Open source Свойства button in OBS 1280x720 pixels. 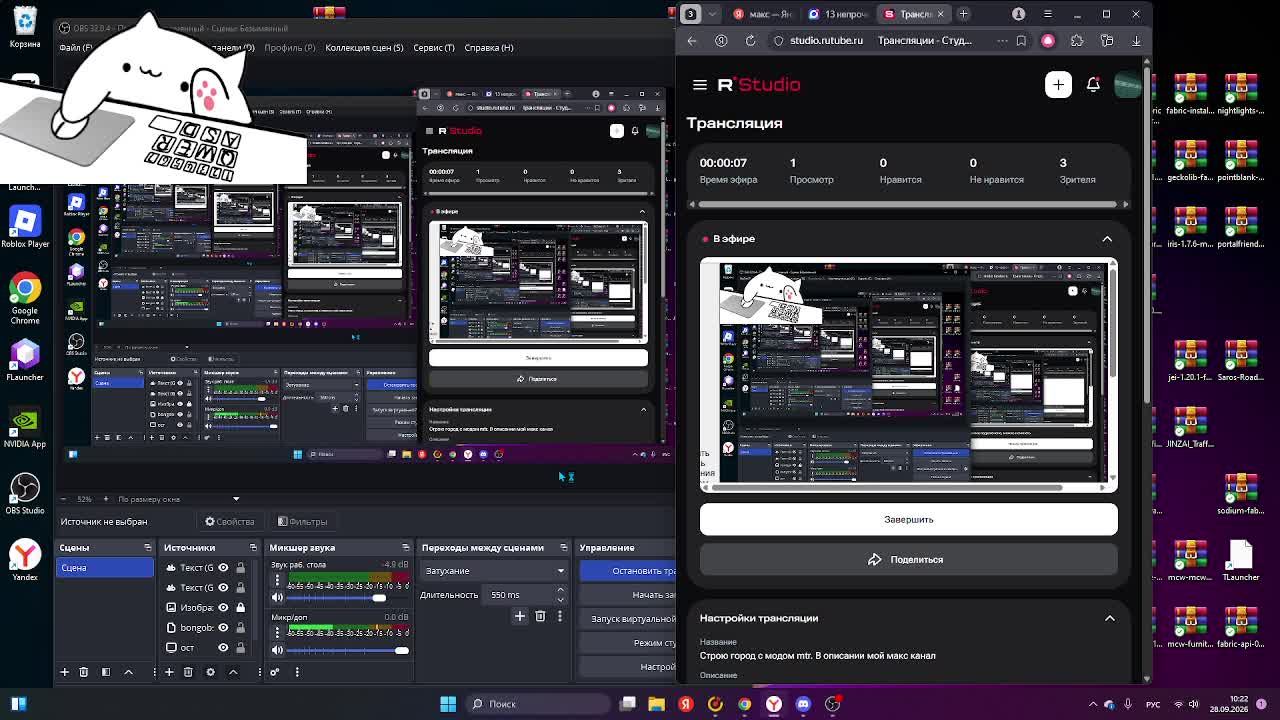coord(230,522)
